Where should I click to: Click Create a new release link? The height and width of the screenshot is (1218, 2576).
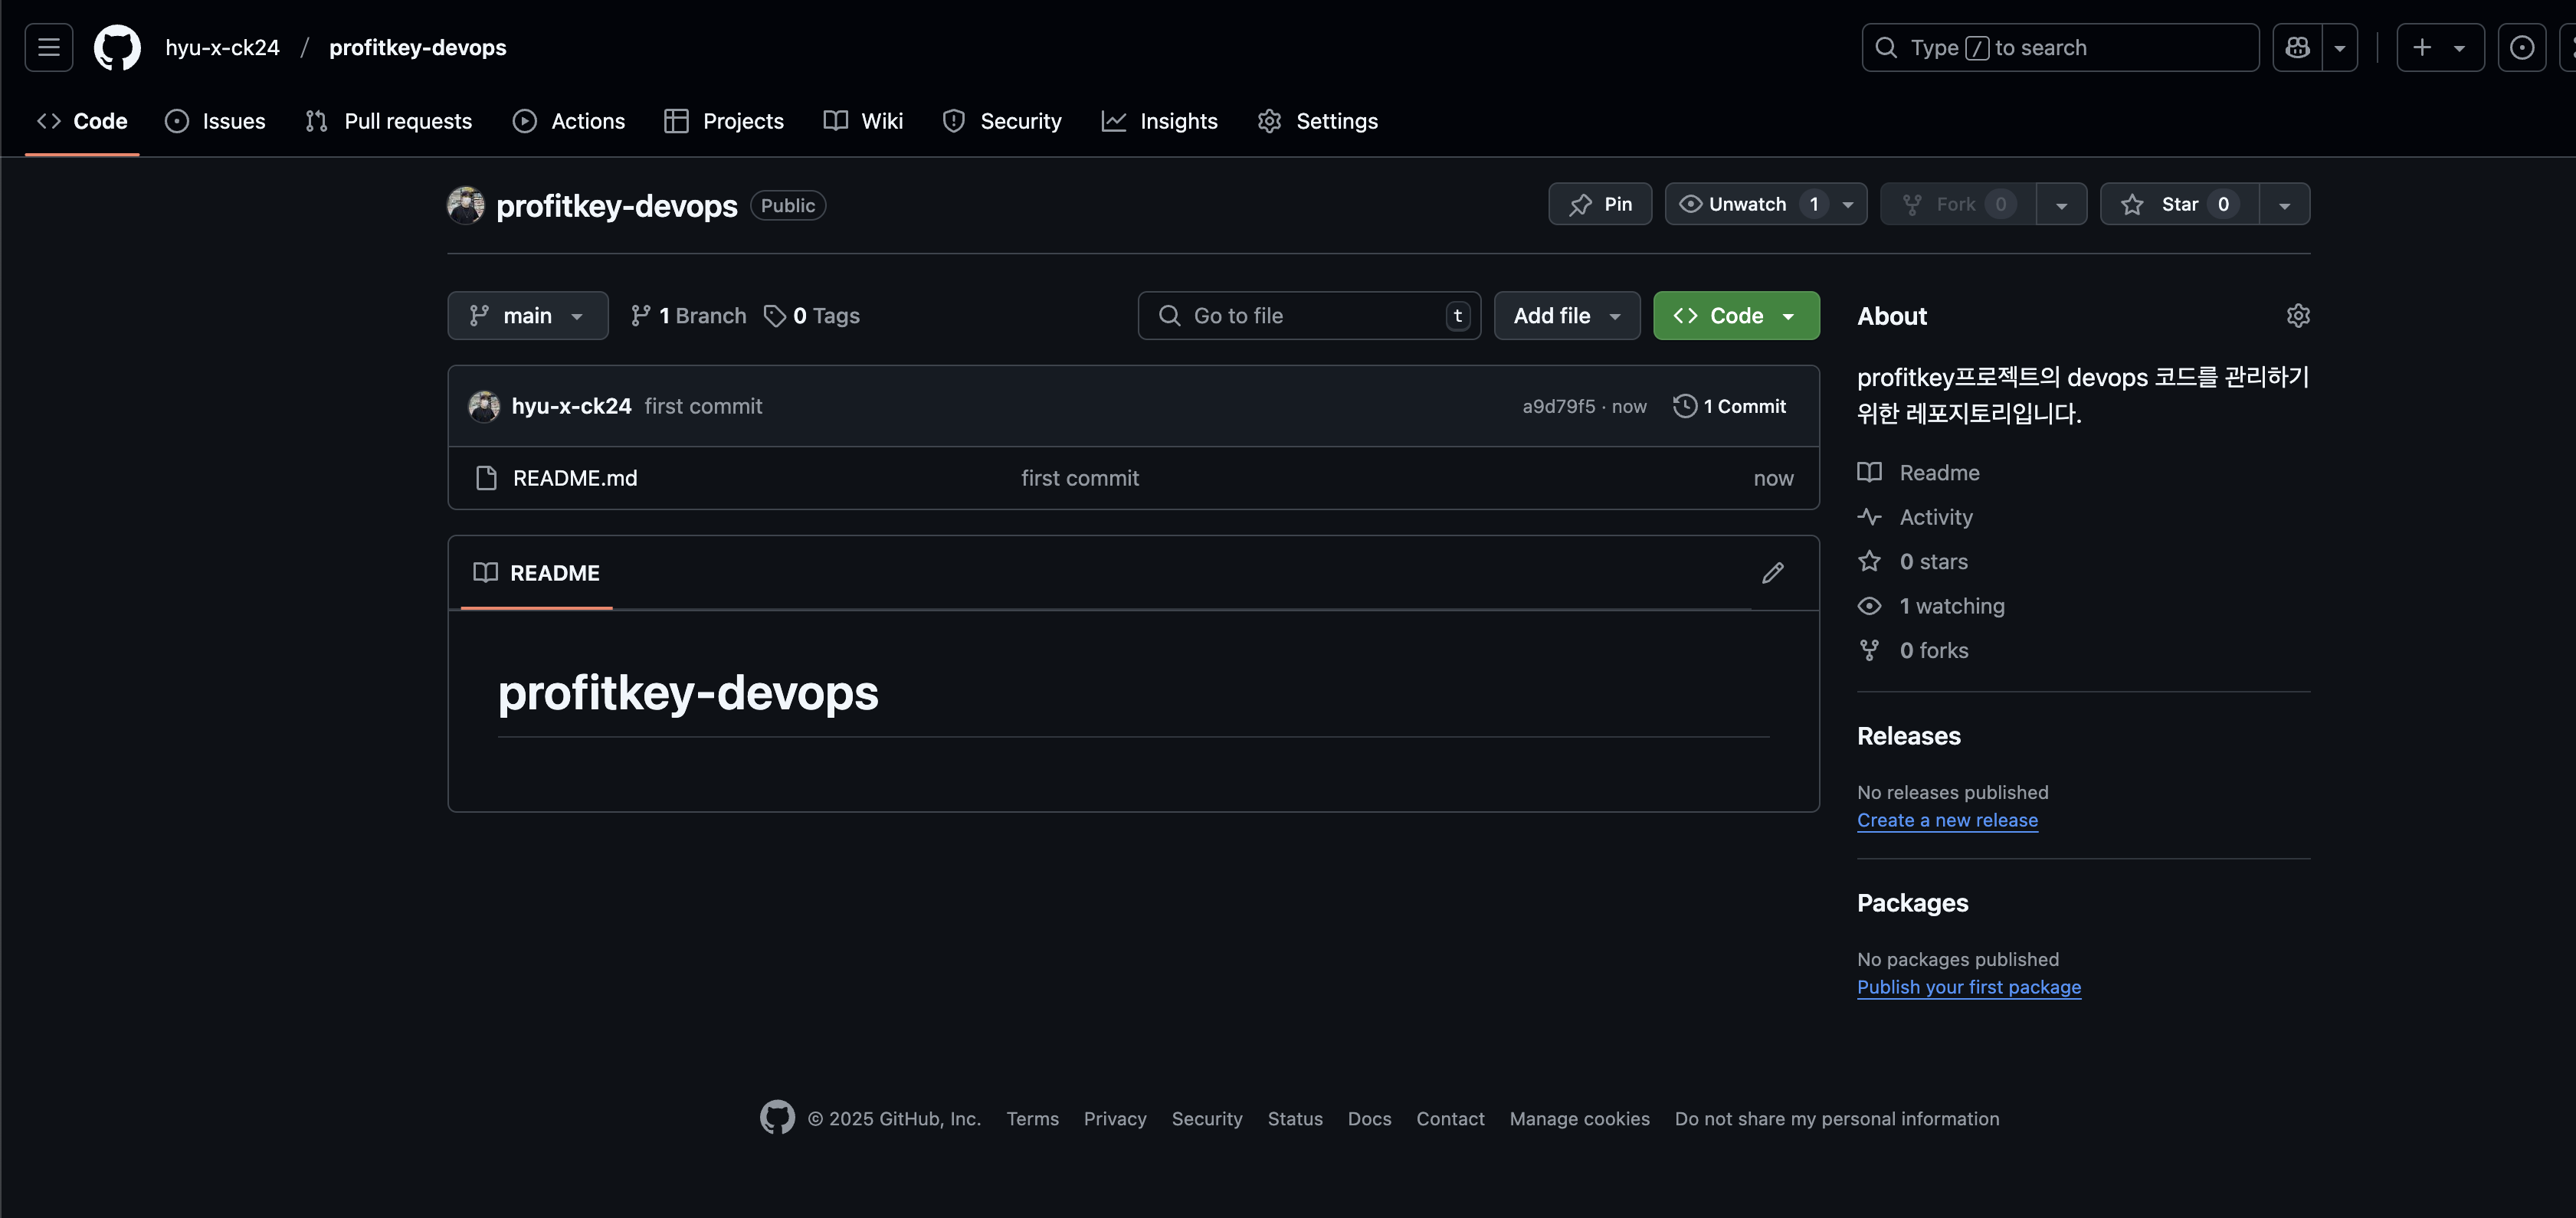1946,820
